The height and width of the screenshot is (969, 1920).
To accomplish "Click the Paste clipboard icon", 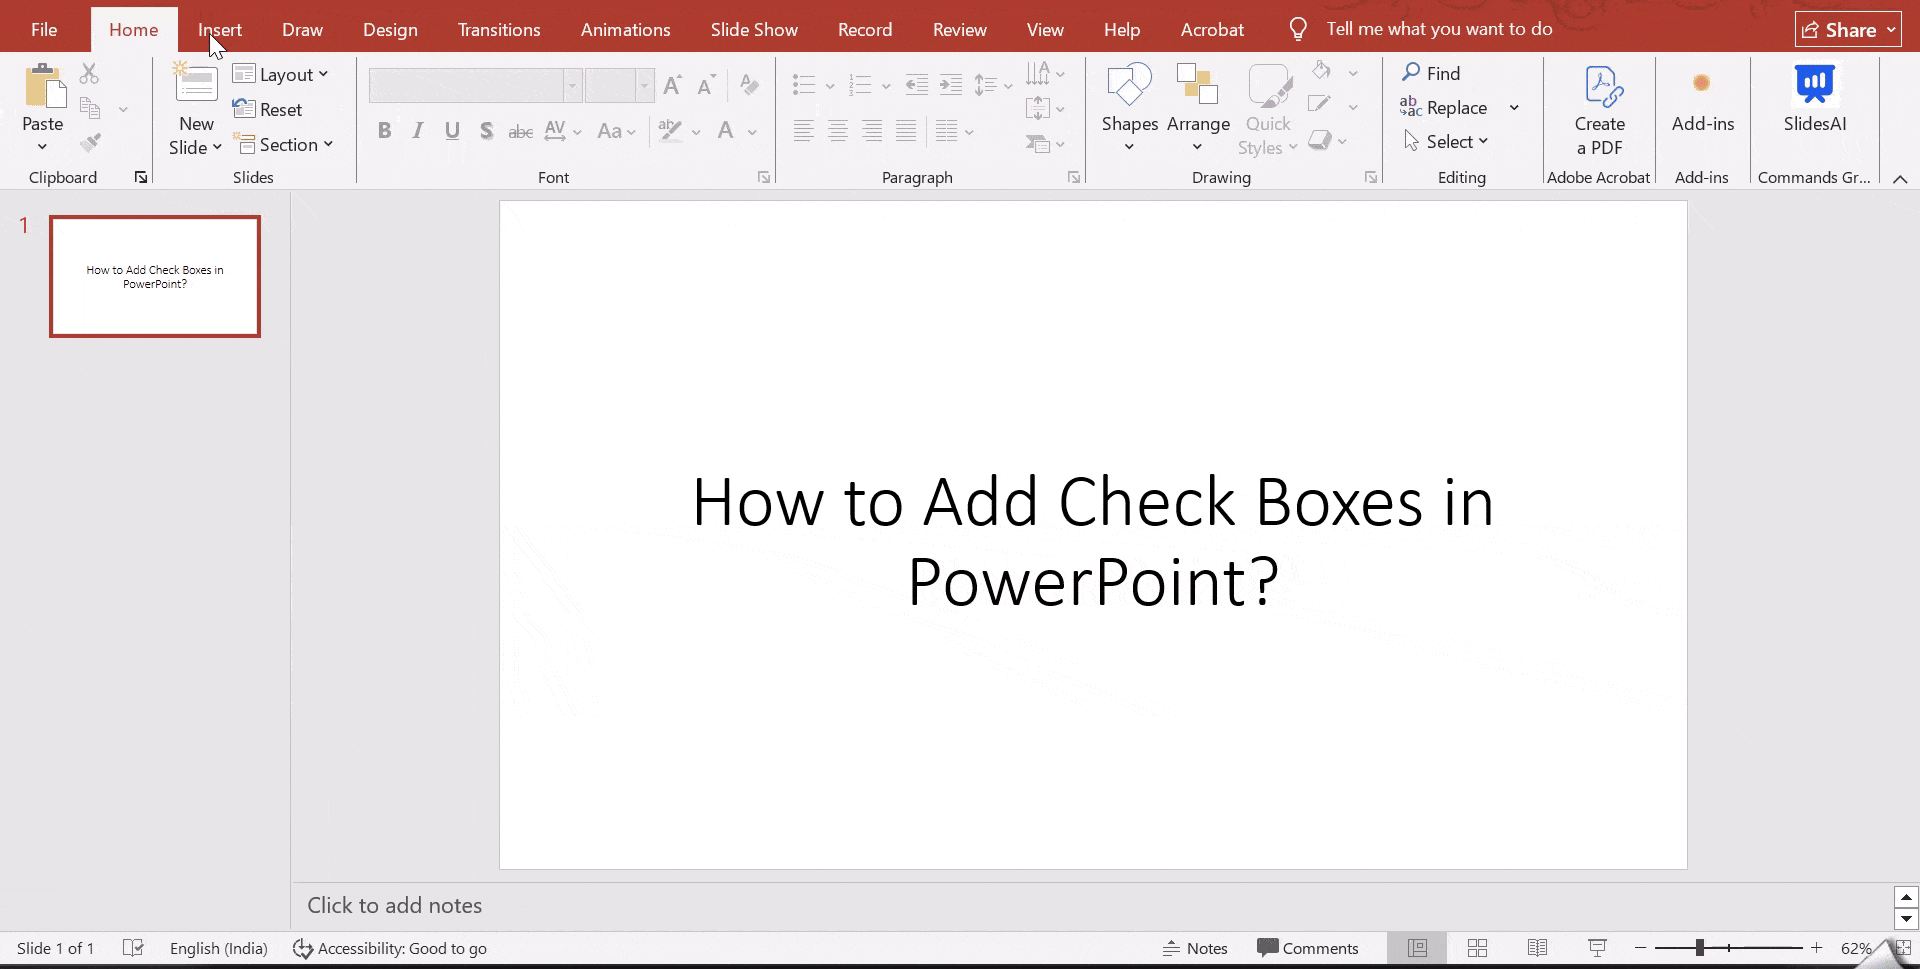I will [43, 88].
